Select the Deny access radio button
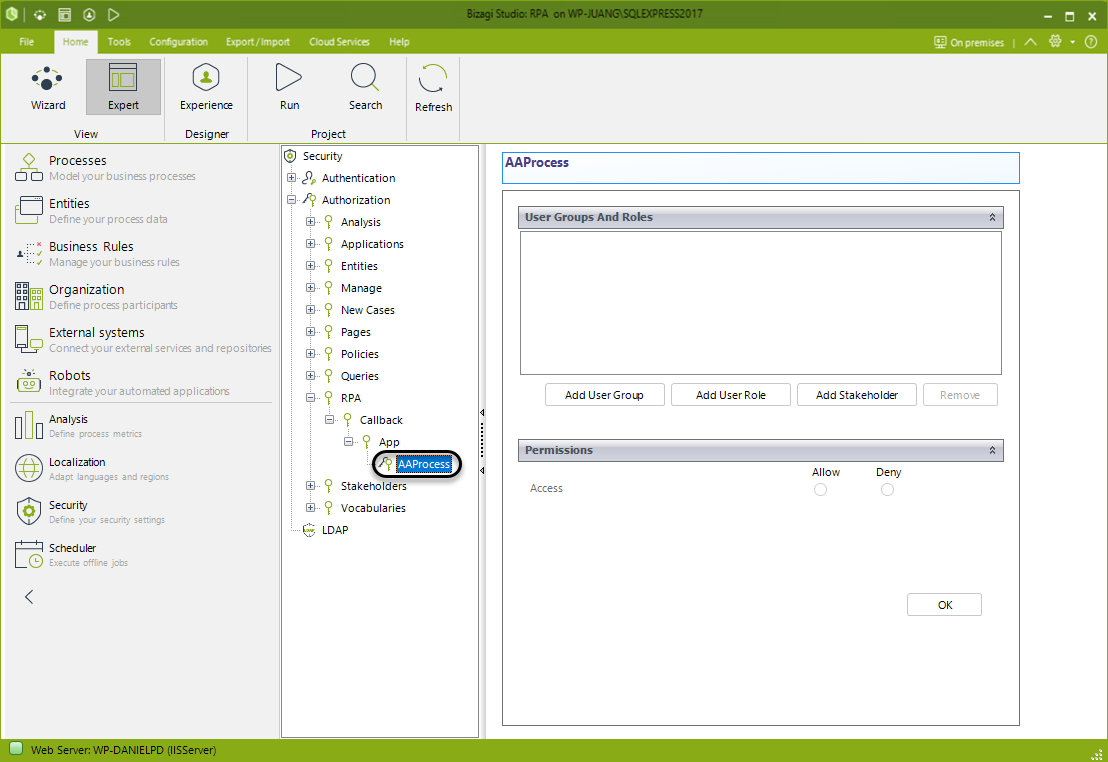The width and height of the screenshot is (1108, 762). 887,489
